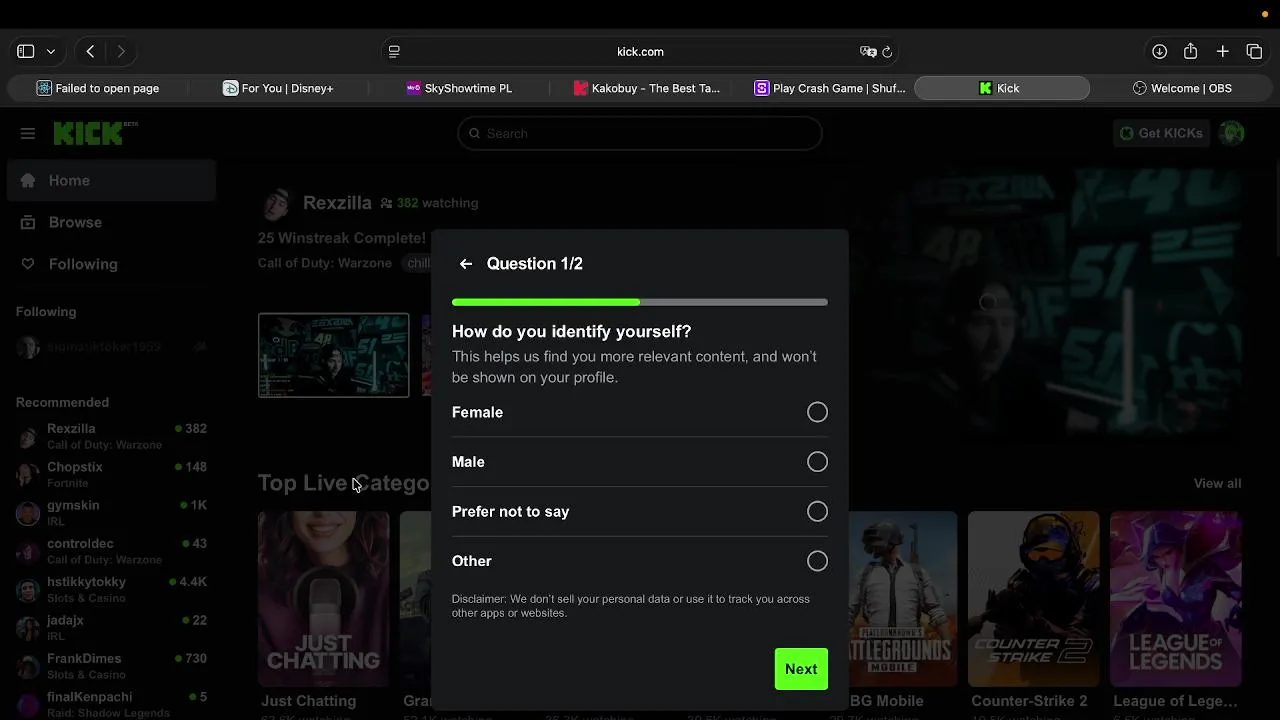The width and height of the screenshot is (1280, 720).
Task: Click View all for Top Live Categories
Action: 1217,483
